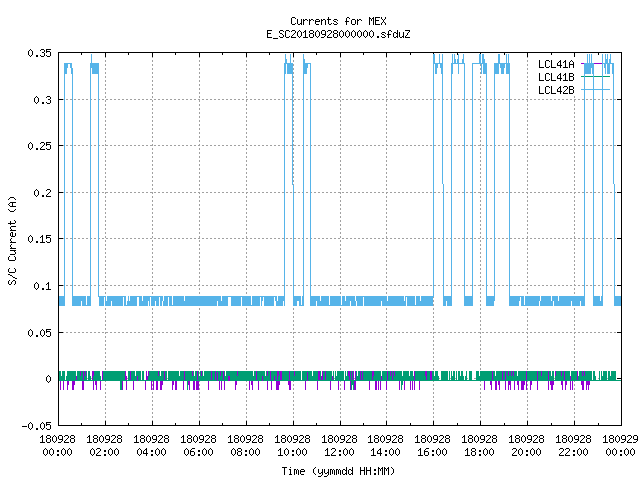Screen dimensions: 640x480
Task: Click the 0.25 y-axis tick value
Action: coord(40,146)
